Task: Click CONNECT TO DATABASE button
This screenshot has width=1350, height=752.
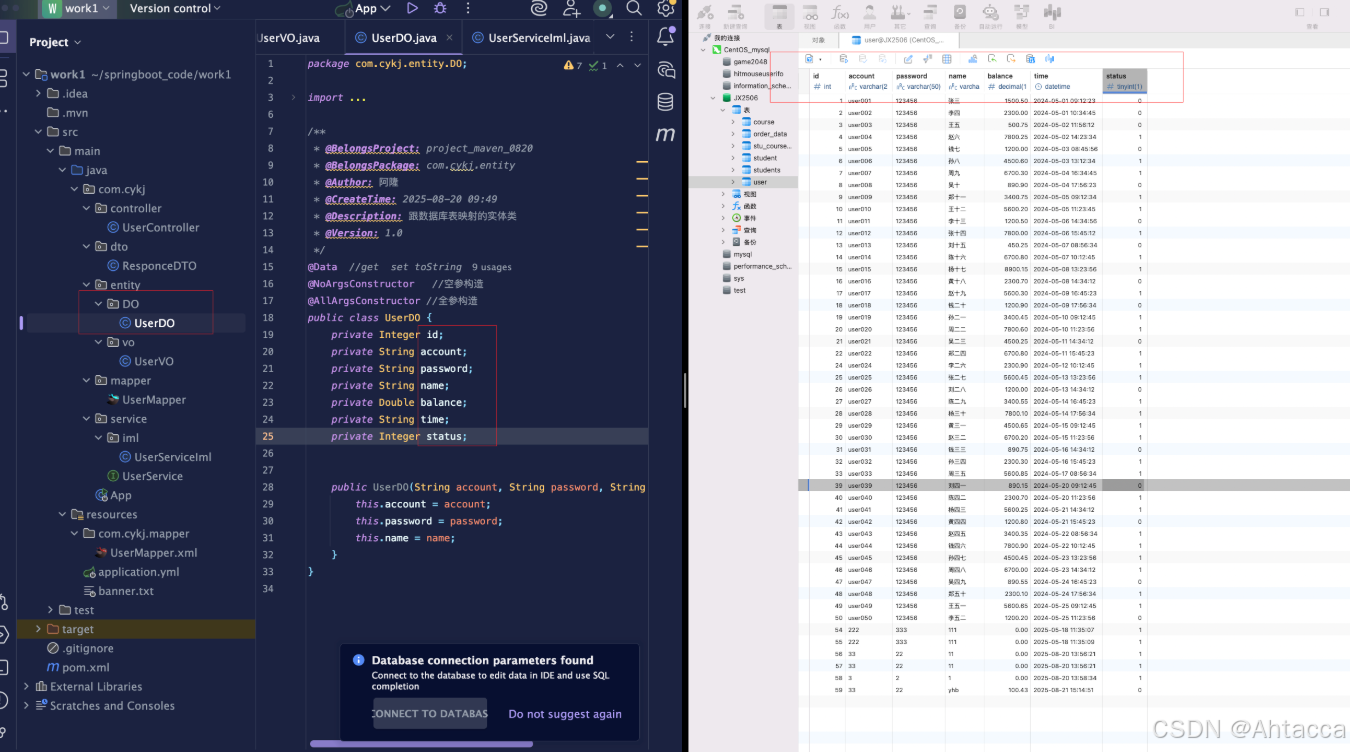Action: 430,714
